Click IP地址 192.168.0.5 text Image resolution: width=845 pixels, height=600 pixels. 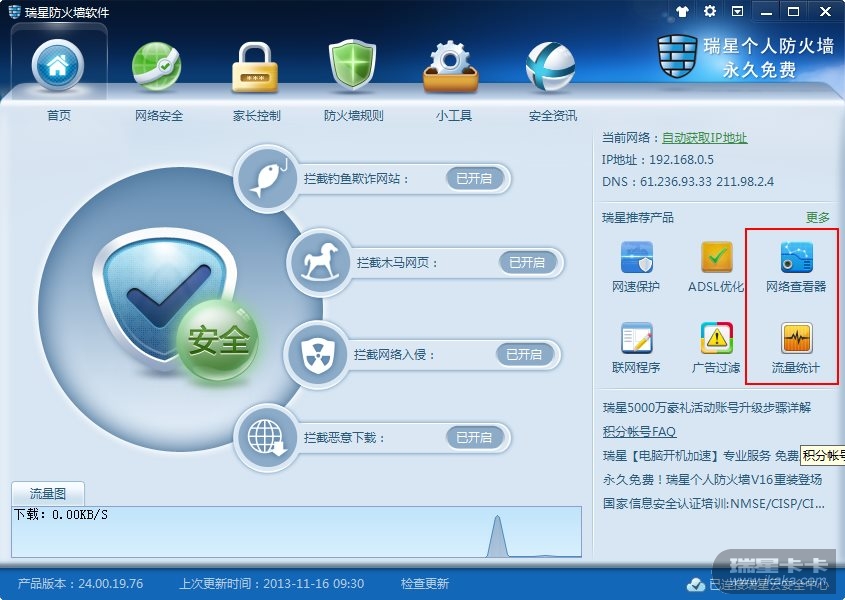click(x=657, y=160)
